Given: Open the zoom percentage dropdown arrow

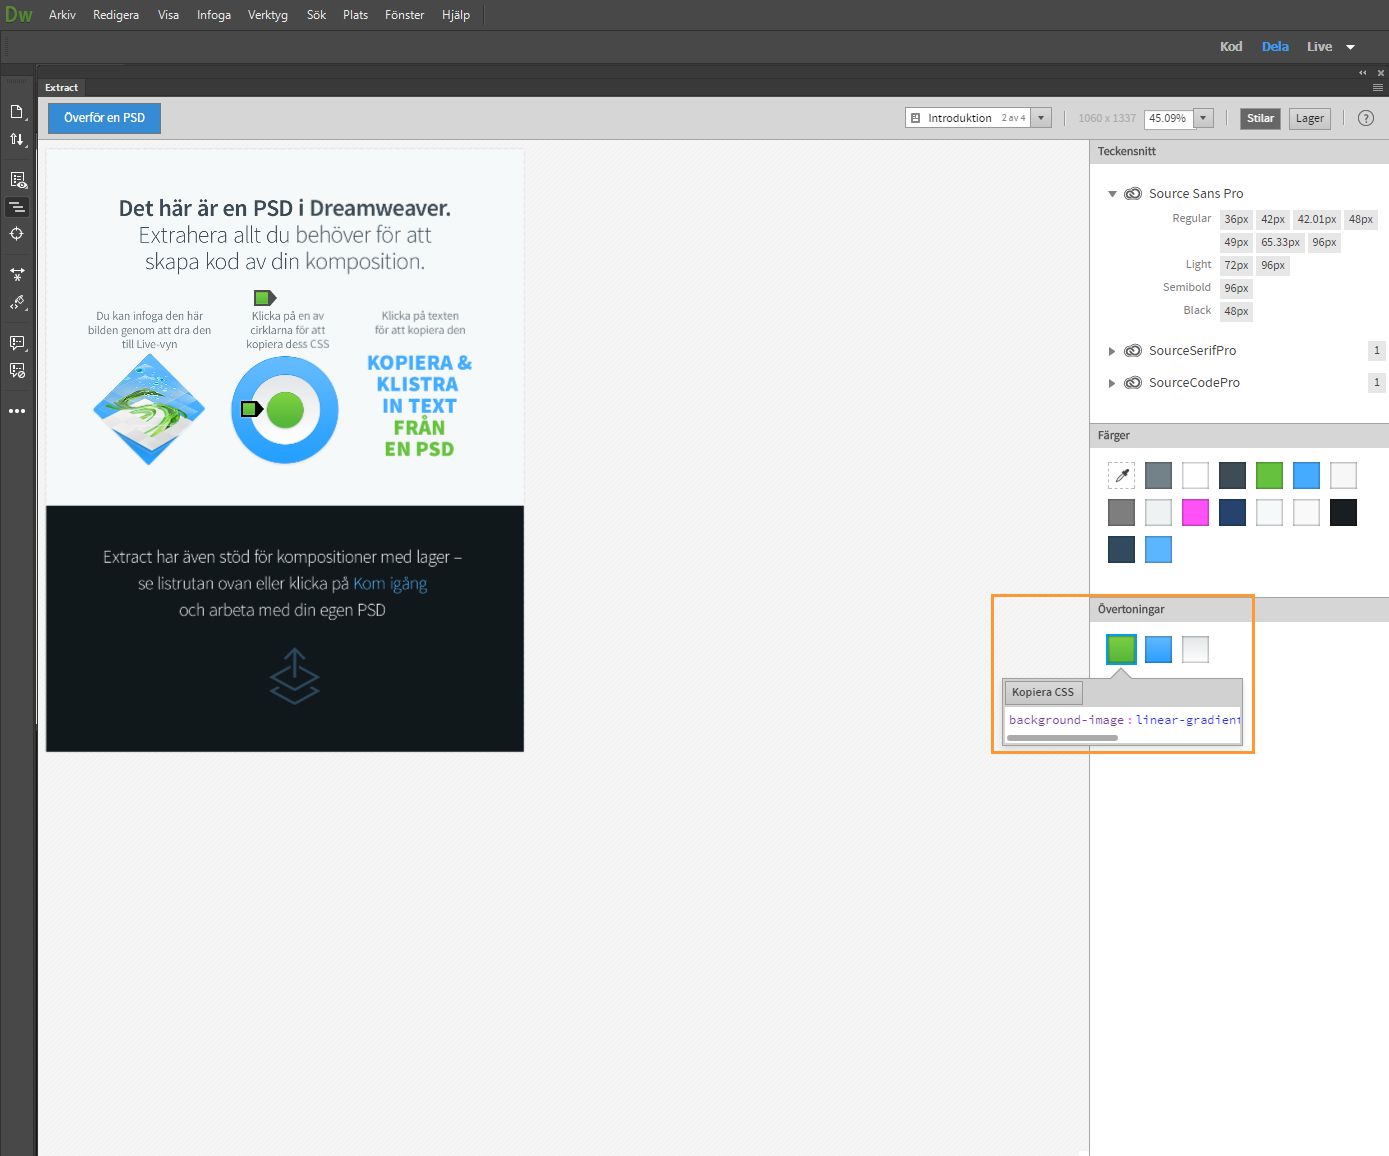Looking at the screenshot, I should click(x=1203, y=118).
